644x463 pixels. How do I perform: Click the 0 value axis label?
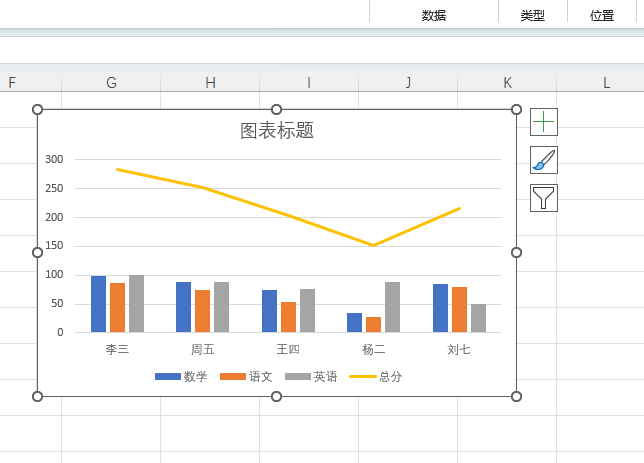[60, 332]
